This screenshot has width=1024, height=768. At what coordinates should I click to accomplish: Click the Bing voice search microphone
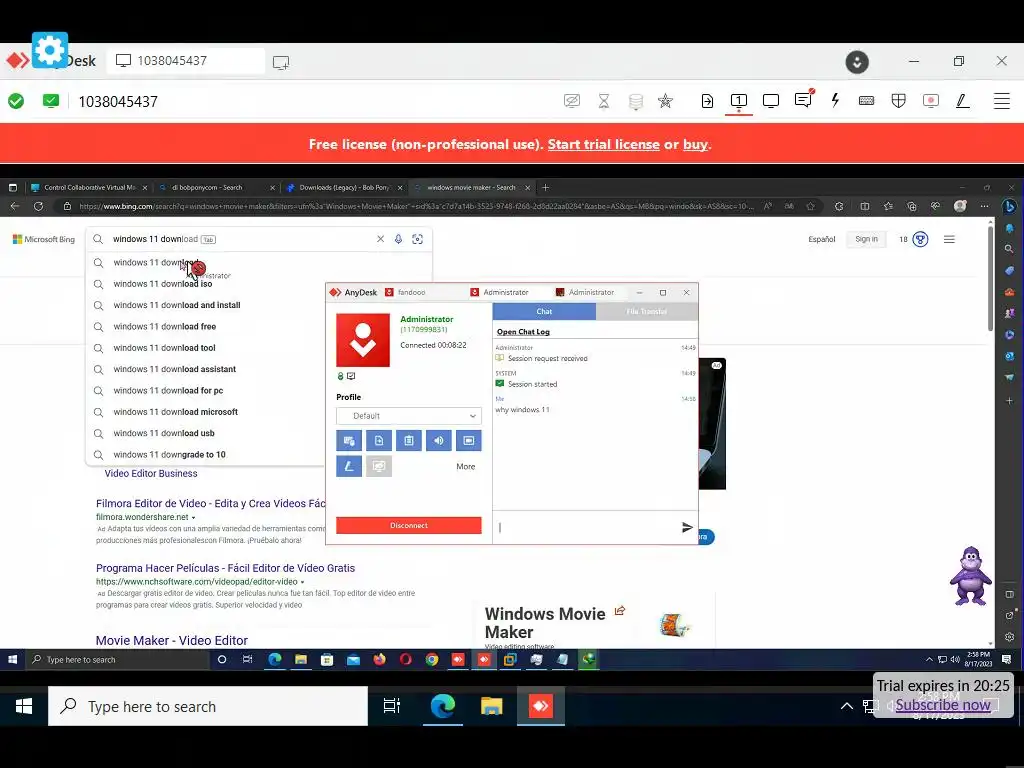coord(398,239)
